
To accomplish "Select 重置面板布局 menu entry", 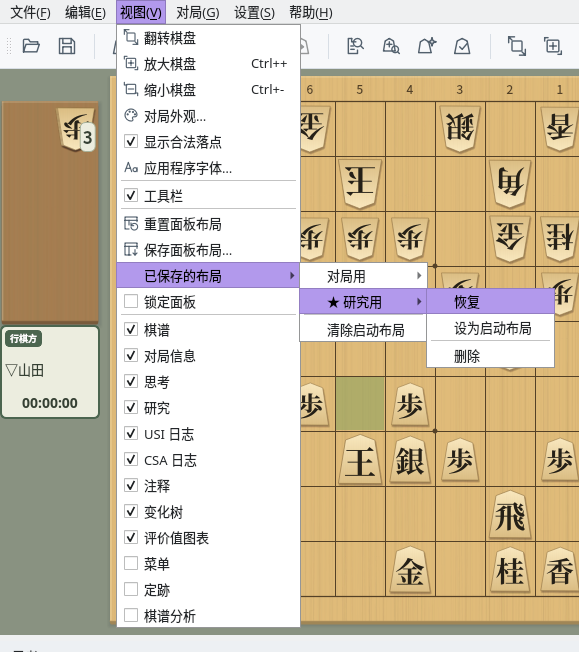I will (x=208, y=224).
